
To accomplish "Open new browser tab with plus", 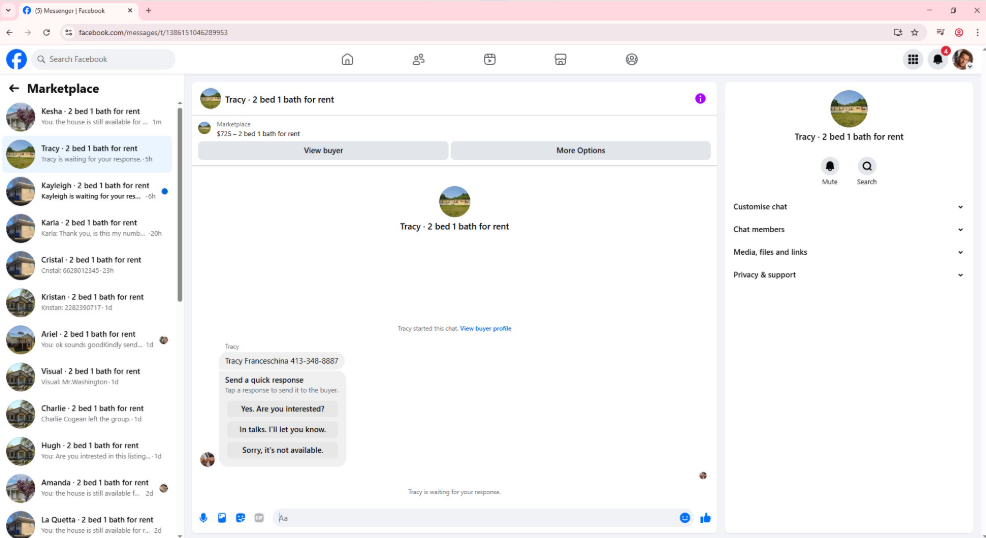I will coord(148,10).
